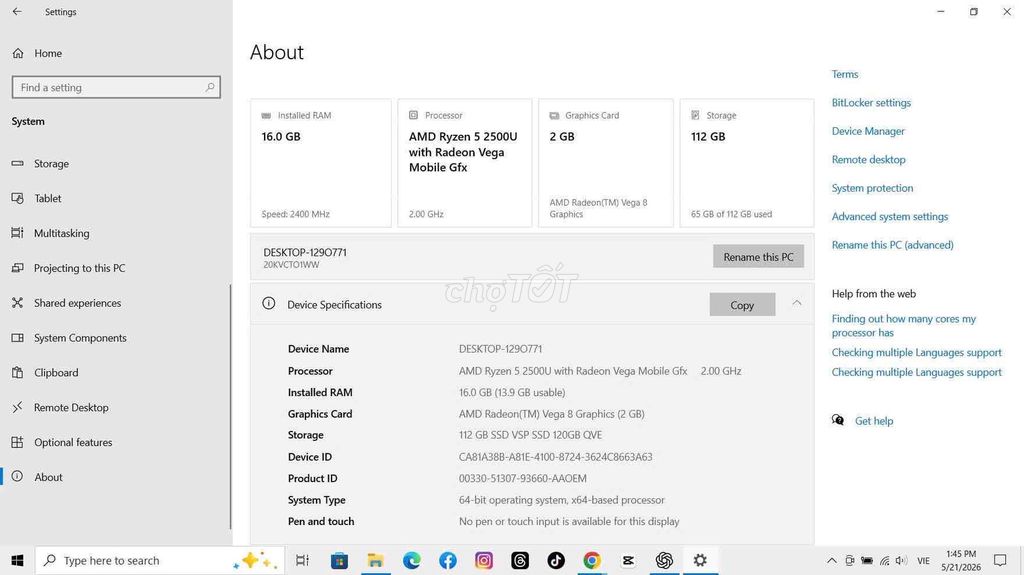Image resolution: width=1024 pixels, height=575 pixels.
Task: Open Advanced system settings link
Action: (889, 216)
